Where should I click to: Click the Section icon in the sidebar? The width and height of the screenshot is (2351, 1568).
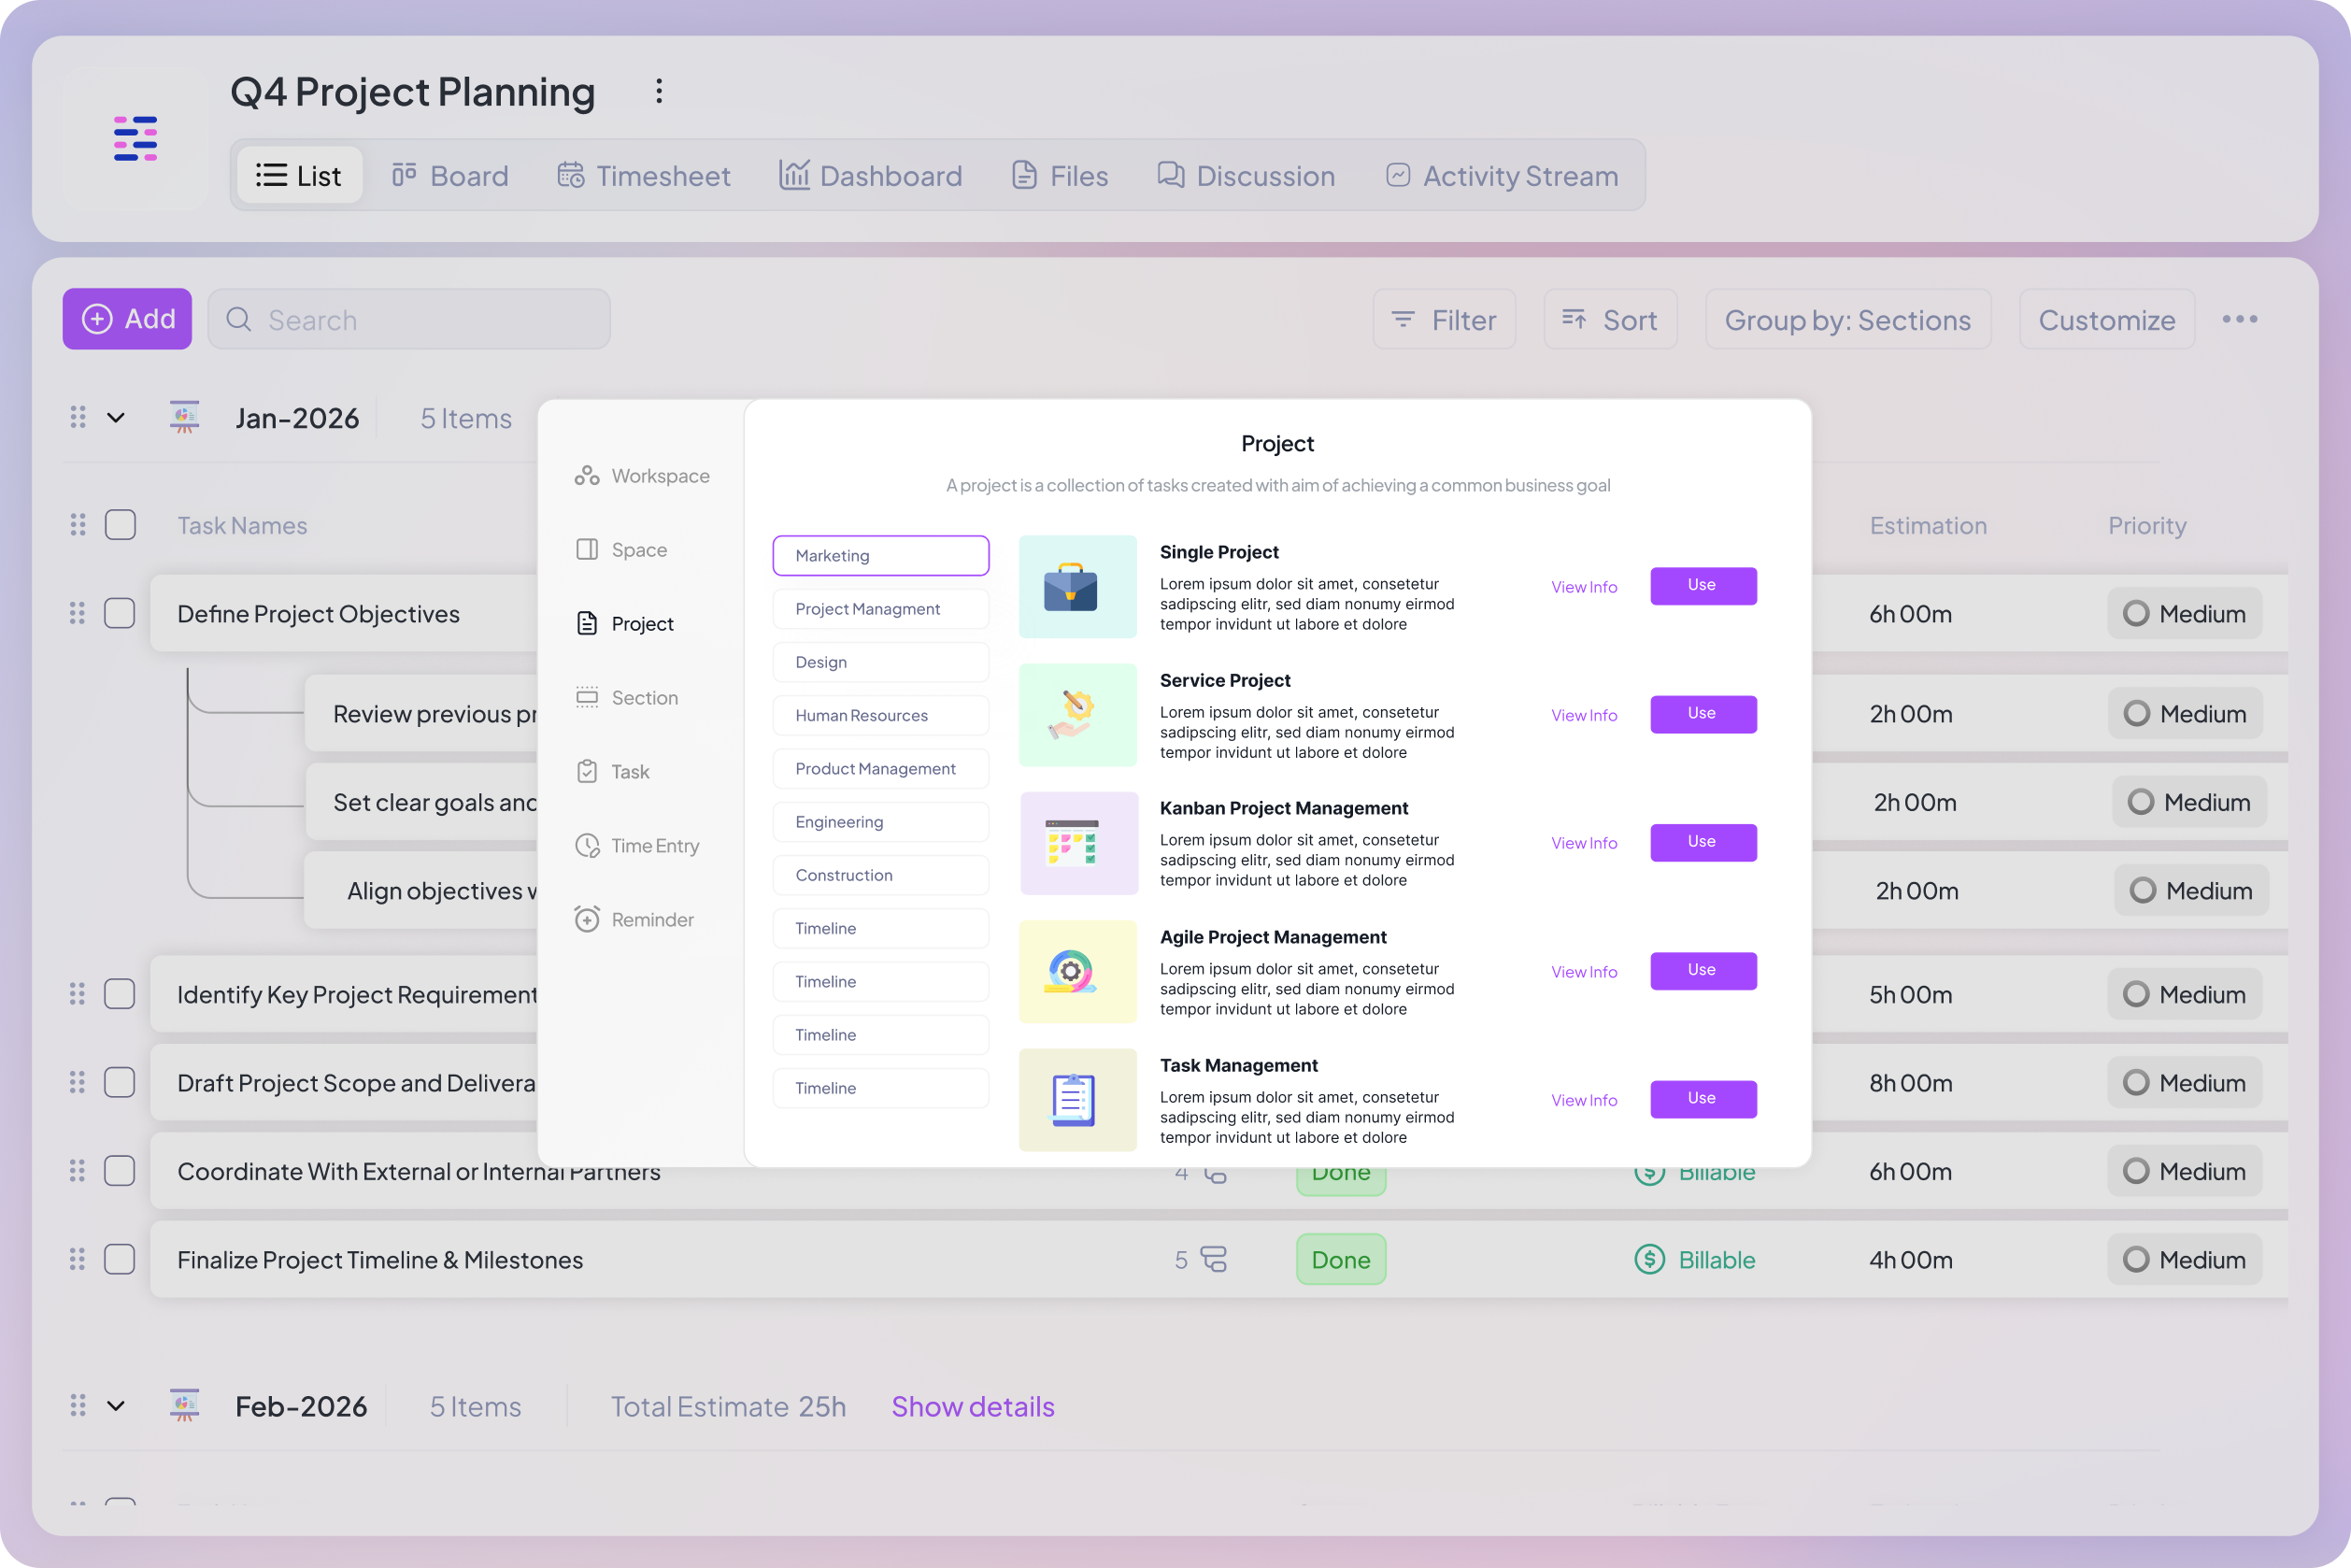pos(587,697)
